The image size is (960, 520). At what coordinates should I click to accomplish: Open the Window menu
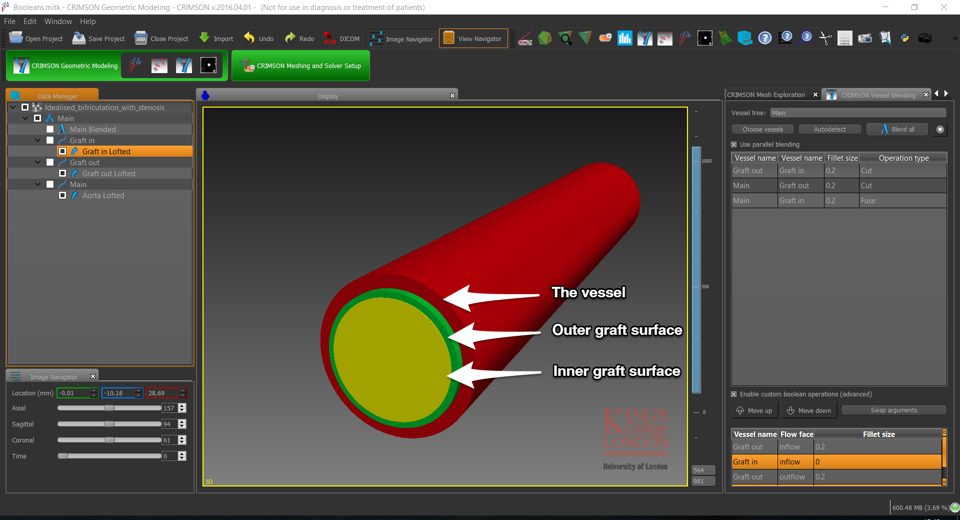[58, 21]
